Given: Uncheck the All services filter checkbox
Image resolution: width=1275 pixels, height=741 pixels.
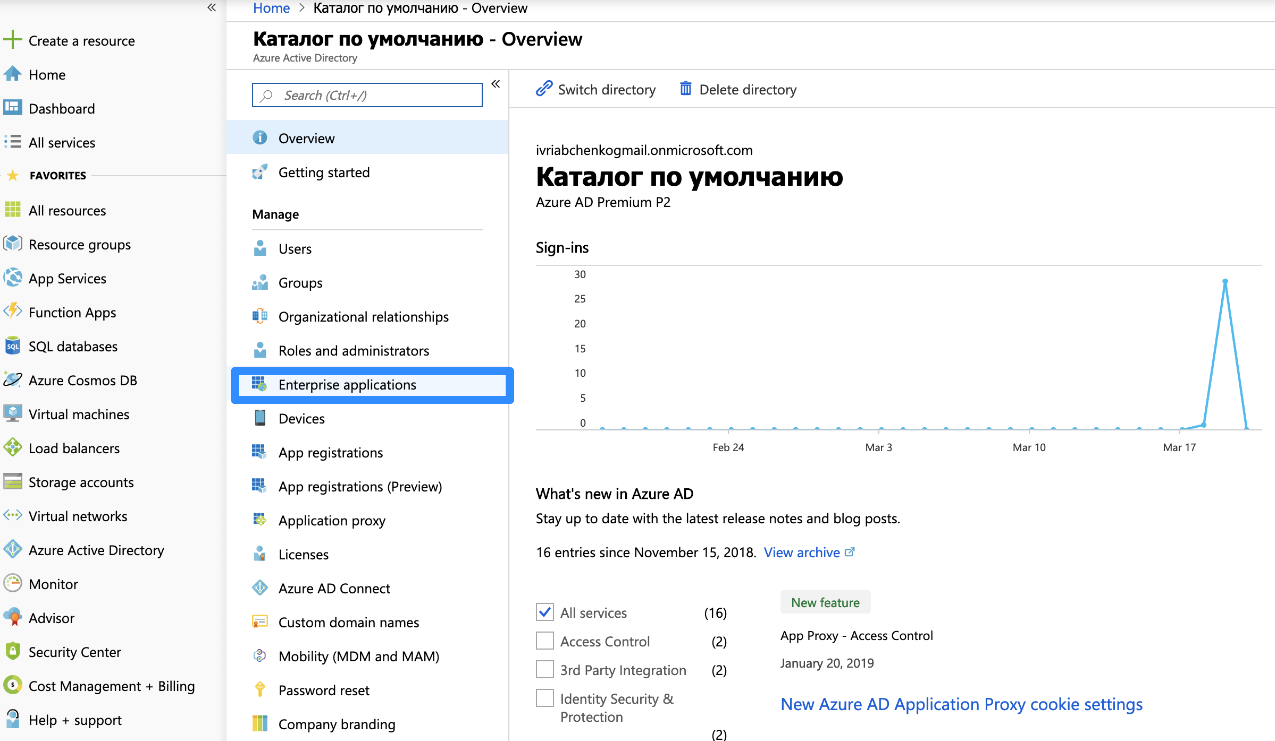Looking at the screenshot, I should [545, 612].
